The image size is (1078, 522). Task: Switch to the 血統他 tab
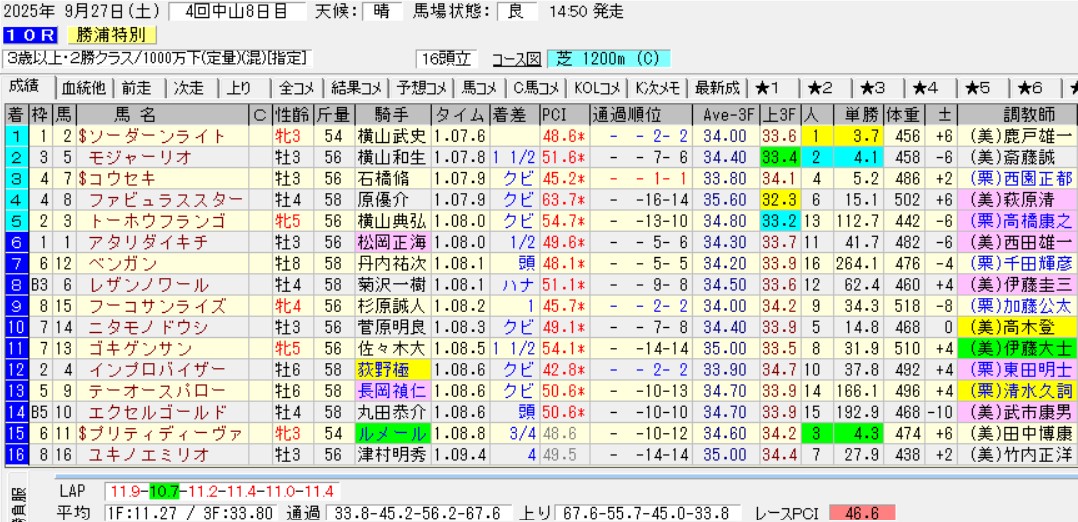pyautogui.click(x=83, y=87)
